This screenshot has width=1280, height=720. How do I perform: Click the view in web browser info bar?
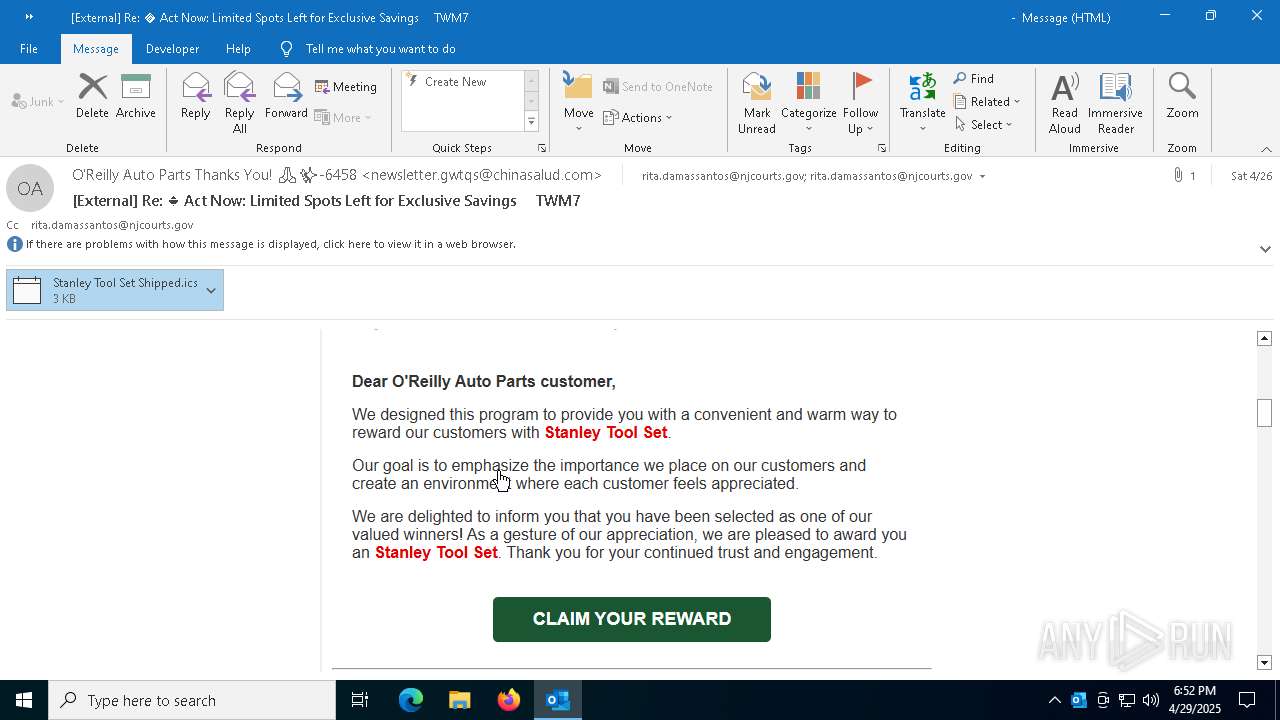(270, 244)
